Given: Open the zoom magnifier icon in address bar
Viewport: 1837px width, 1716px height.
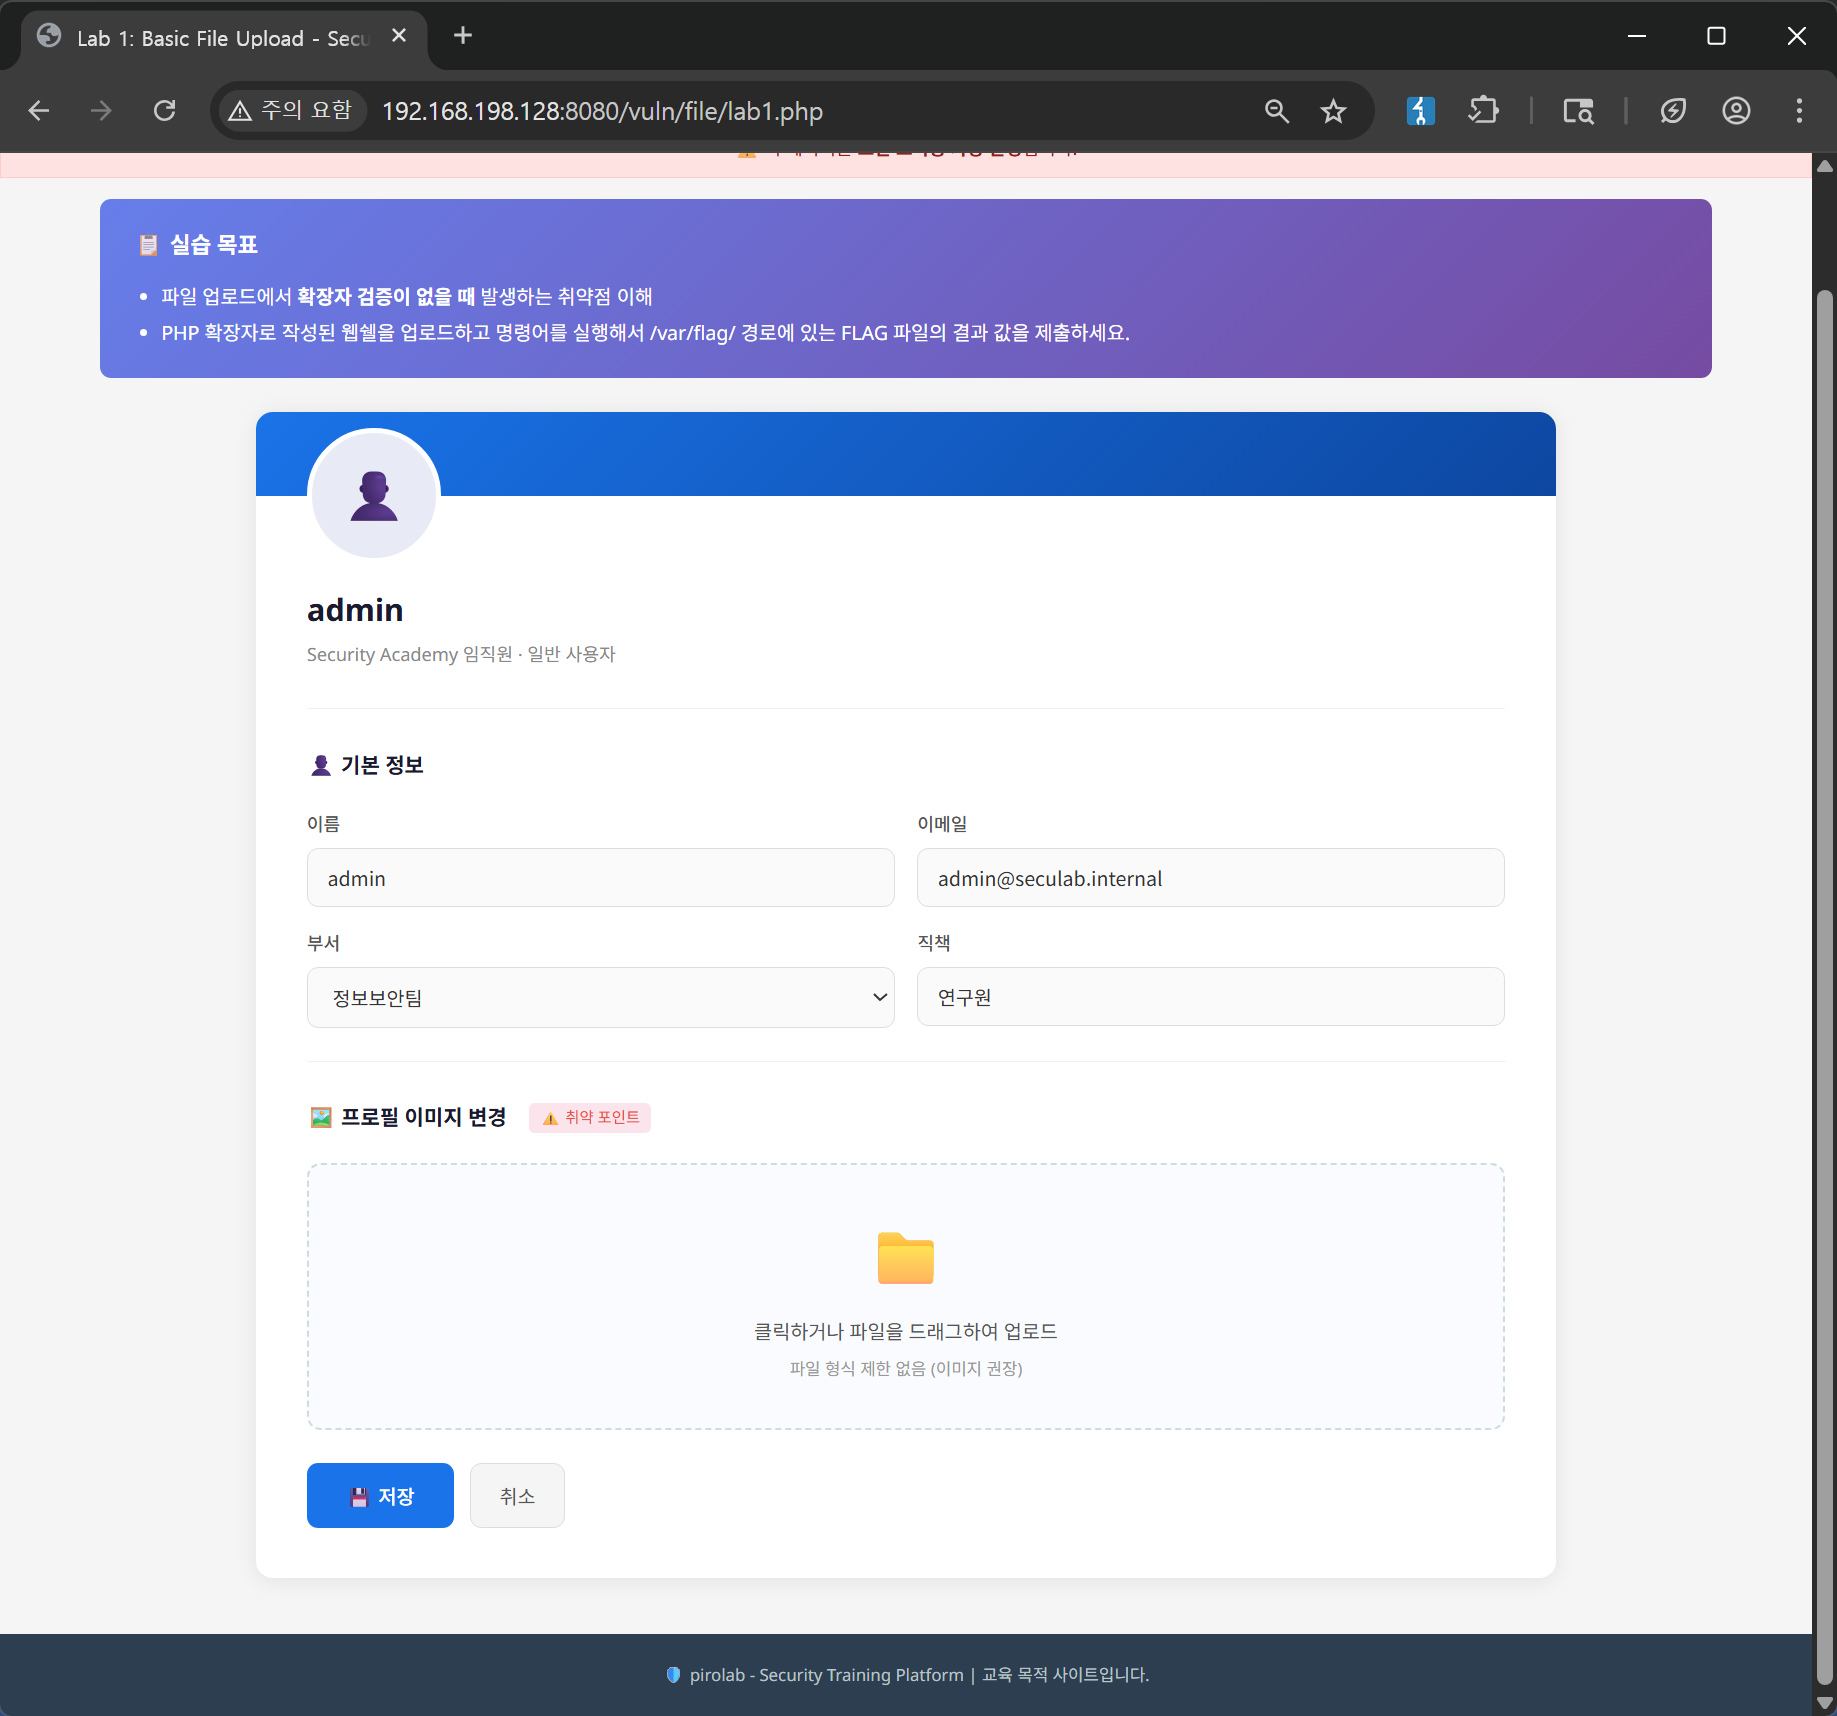Looking at the screenshot, I should coord(1276,111).
